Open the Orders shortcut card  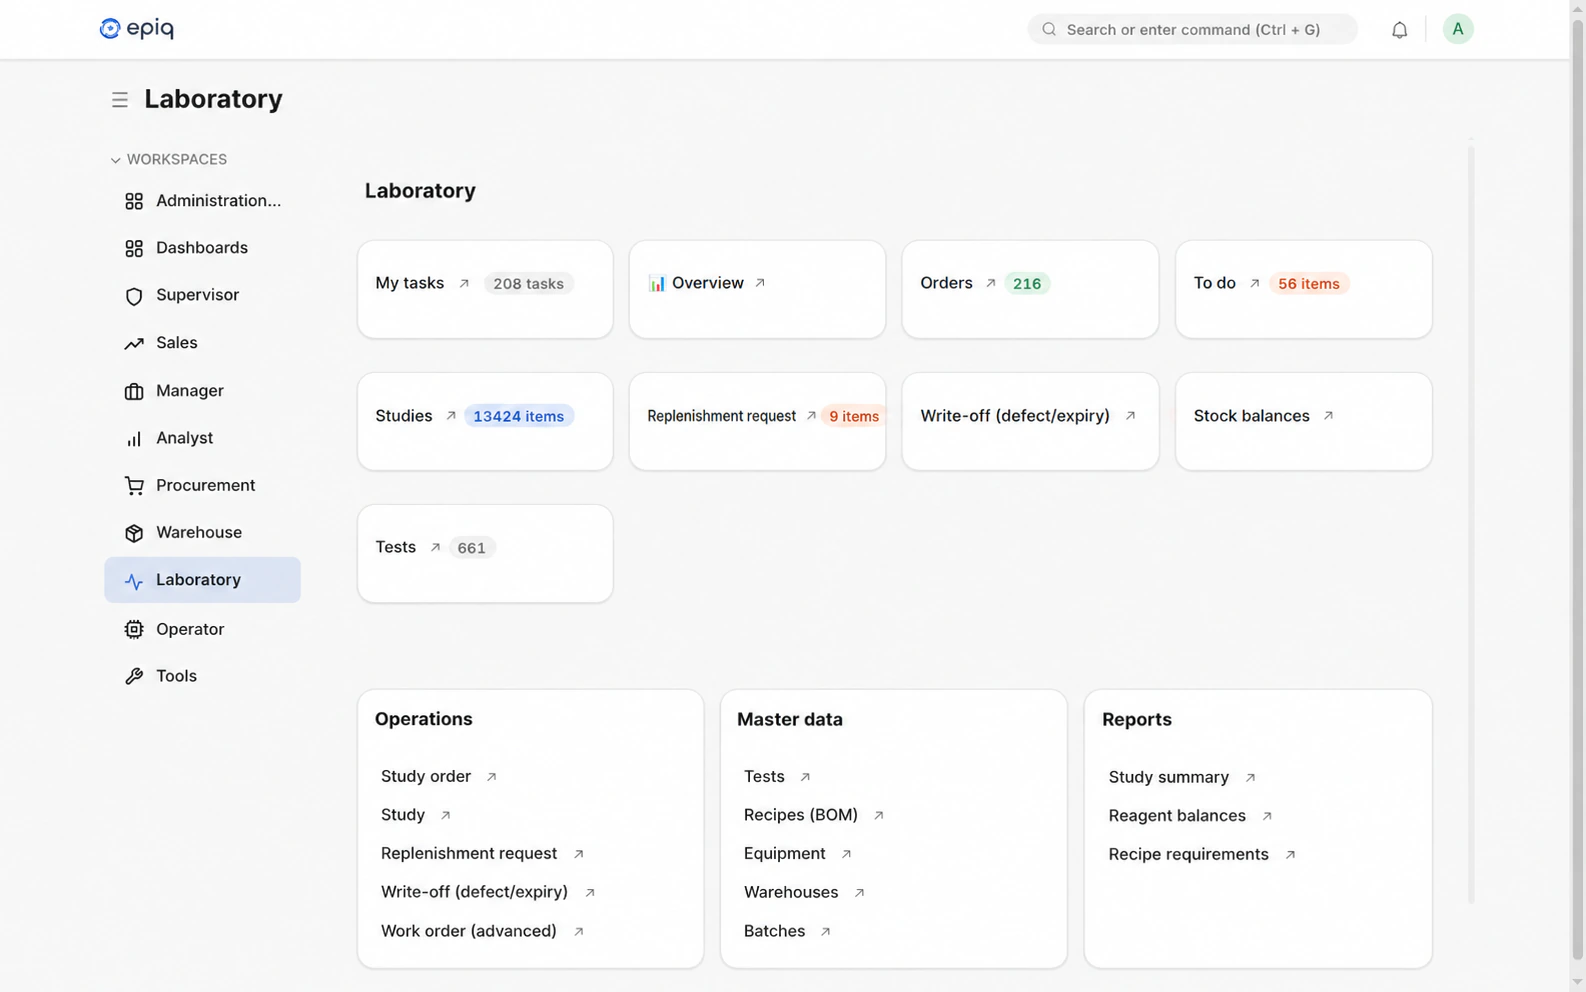click(1030, 289)
